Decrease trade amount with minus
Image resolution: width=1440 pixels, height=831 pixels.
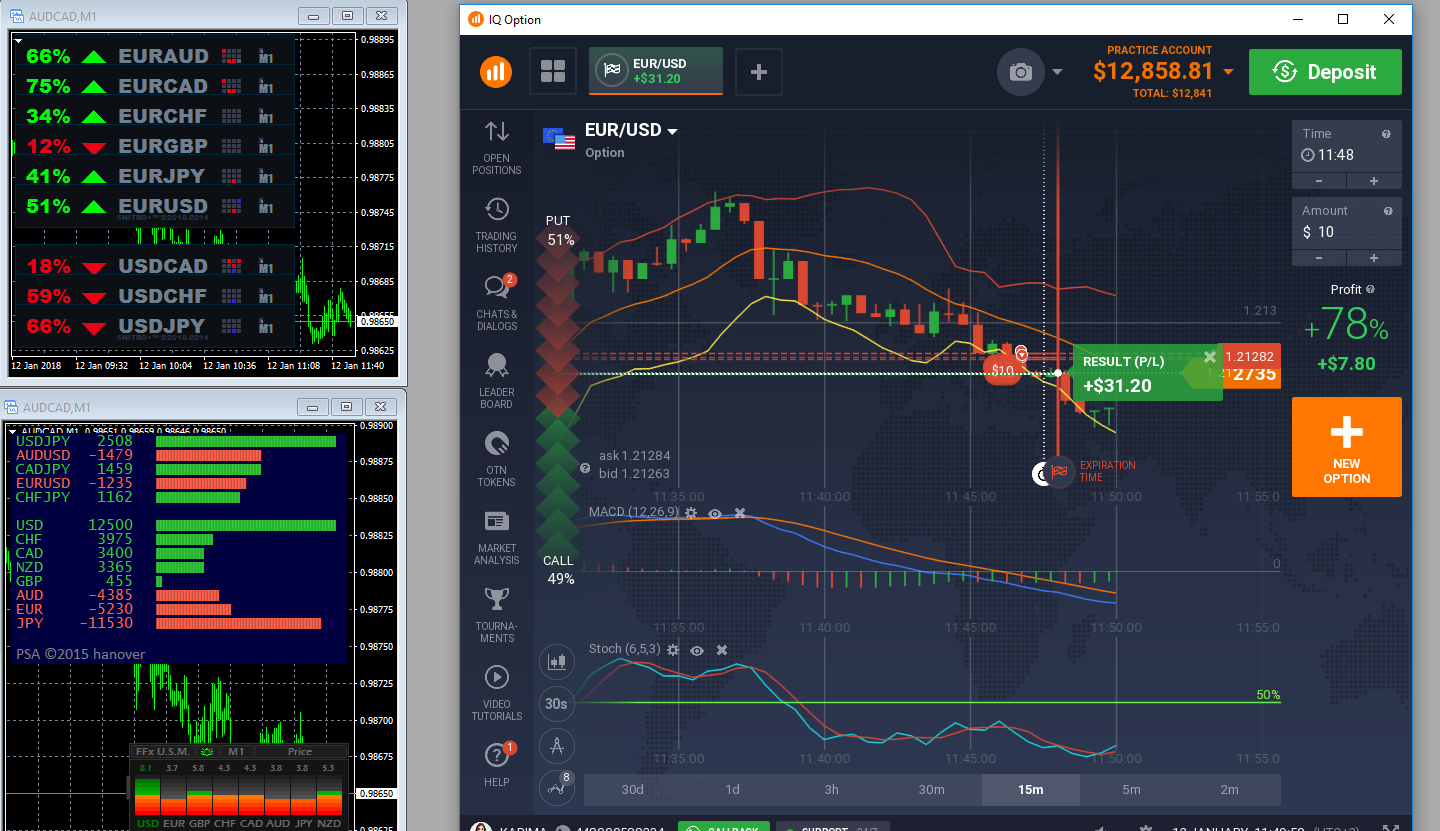pos(1319,258)
